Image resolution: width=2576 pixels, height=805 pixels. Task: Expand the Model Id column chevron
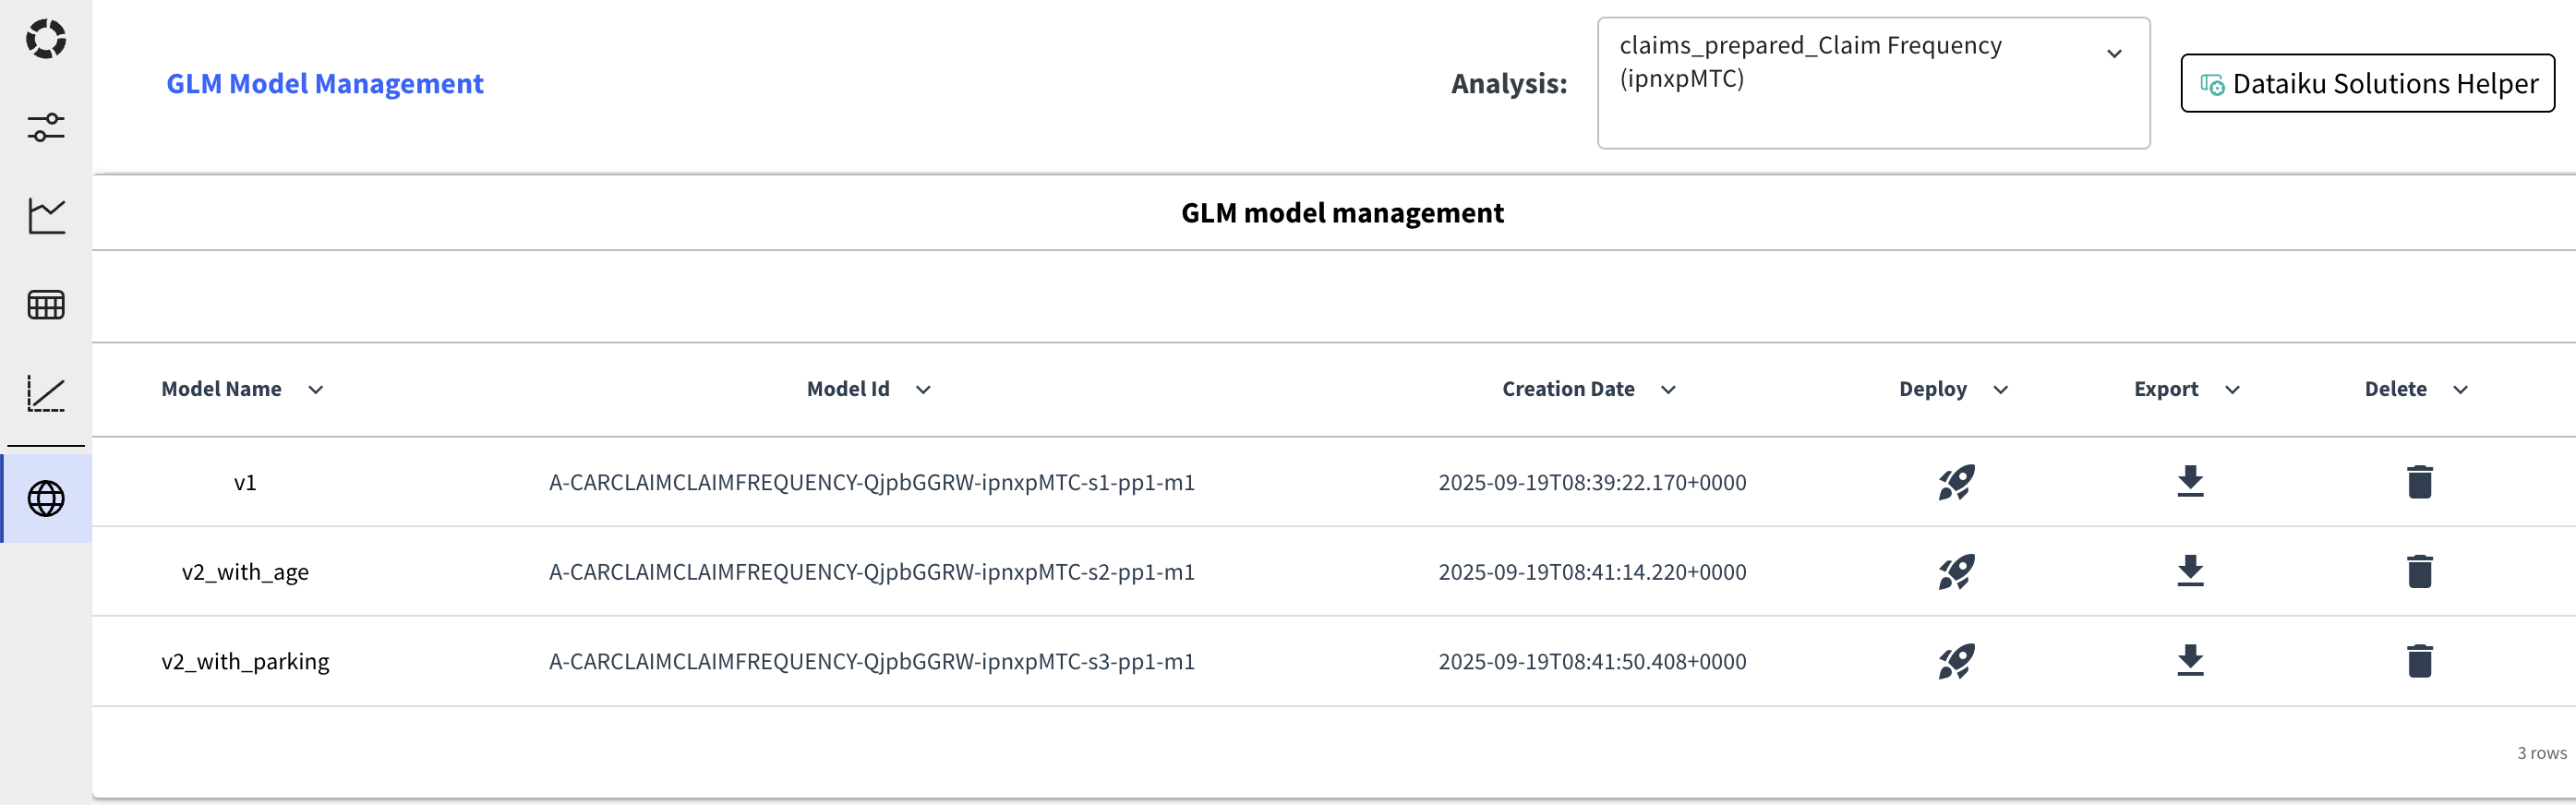point(923,390)
